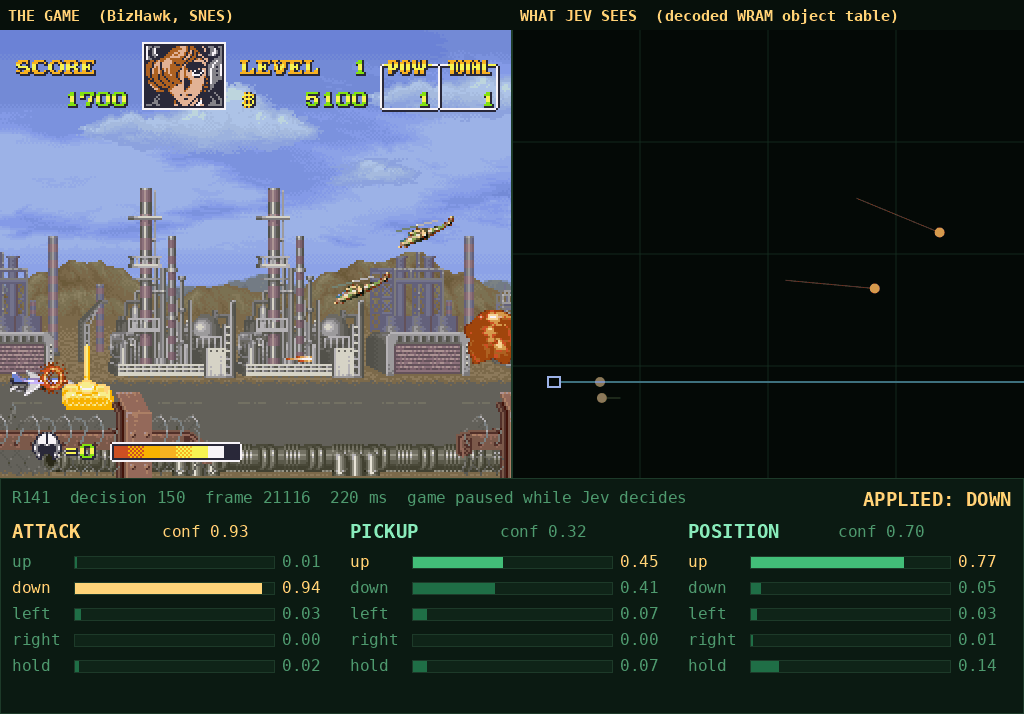Click the dollar sign money icon
Image resolution: width=1024 pixels, height=714 pixels.
coord(248,99)
